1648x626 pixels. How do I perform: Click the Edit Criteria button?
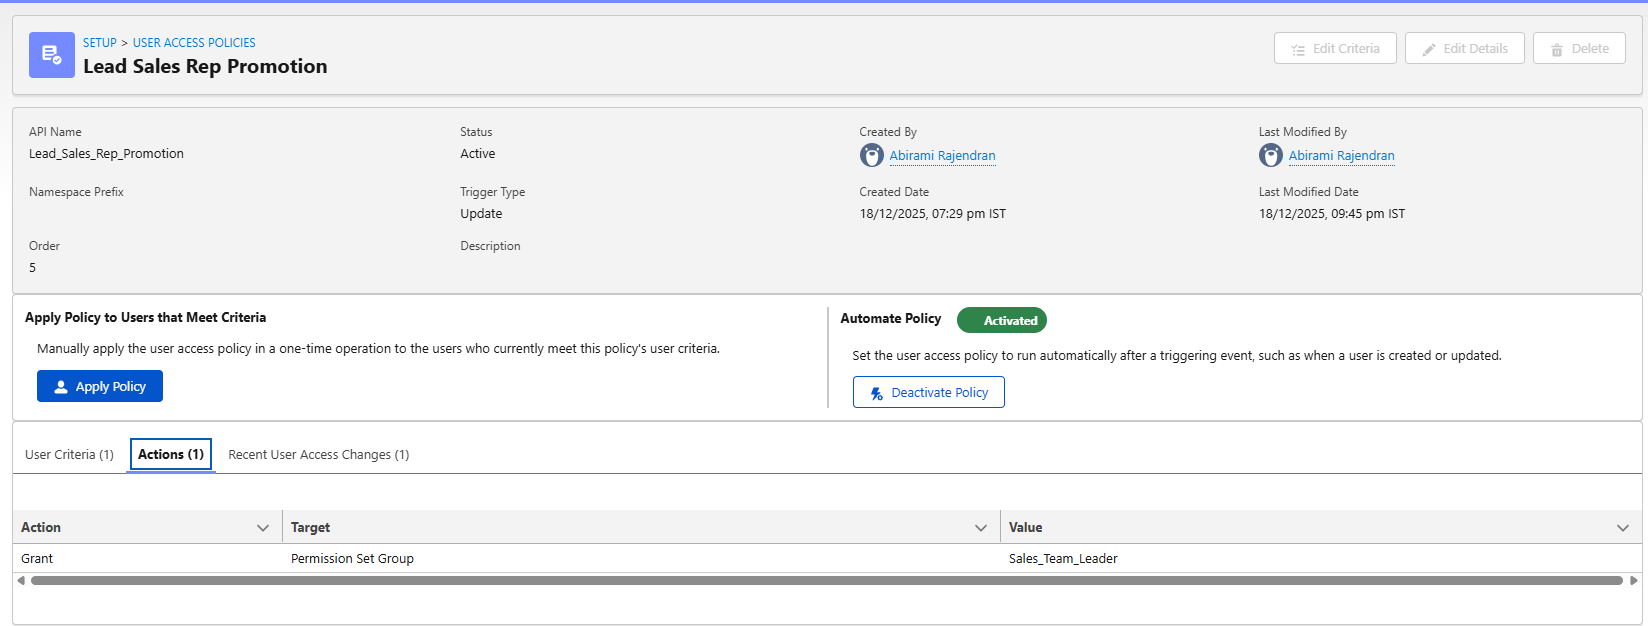[1335, 48]
